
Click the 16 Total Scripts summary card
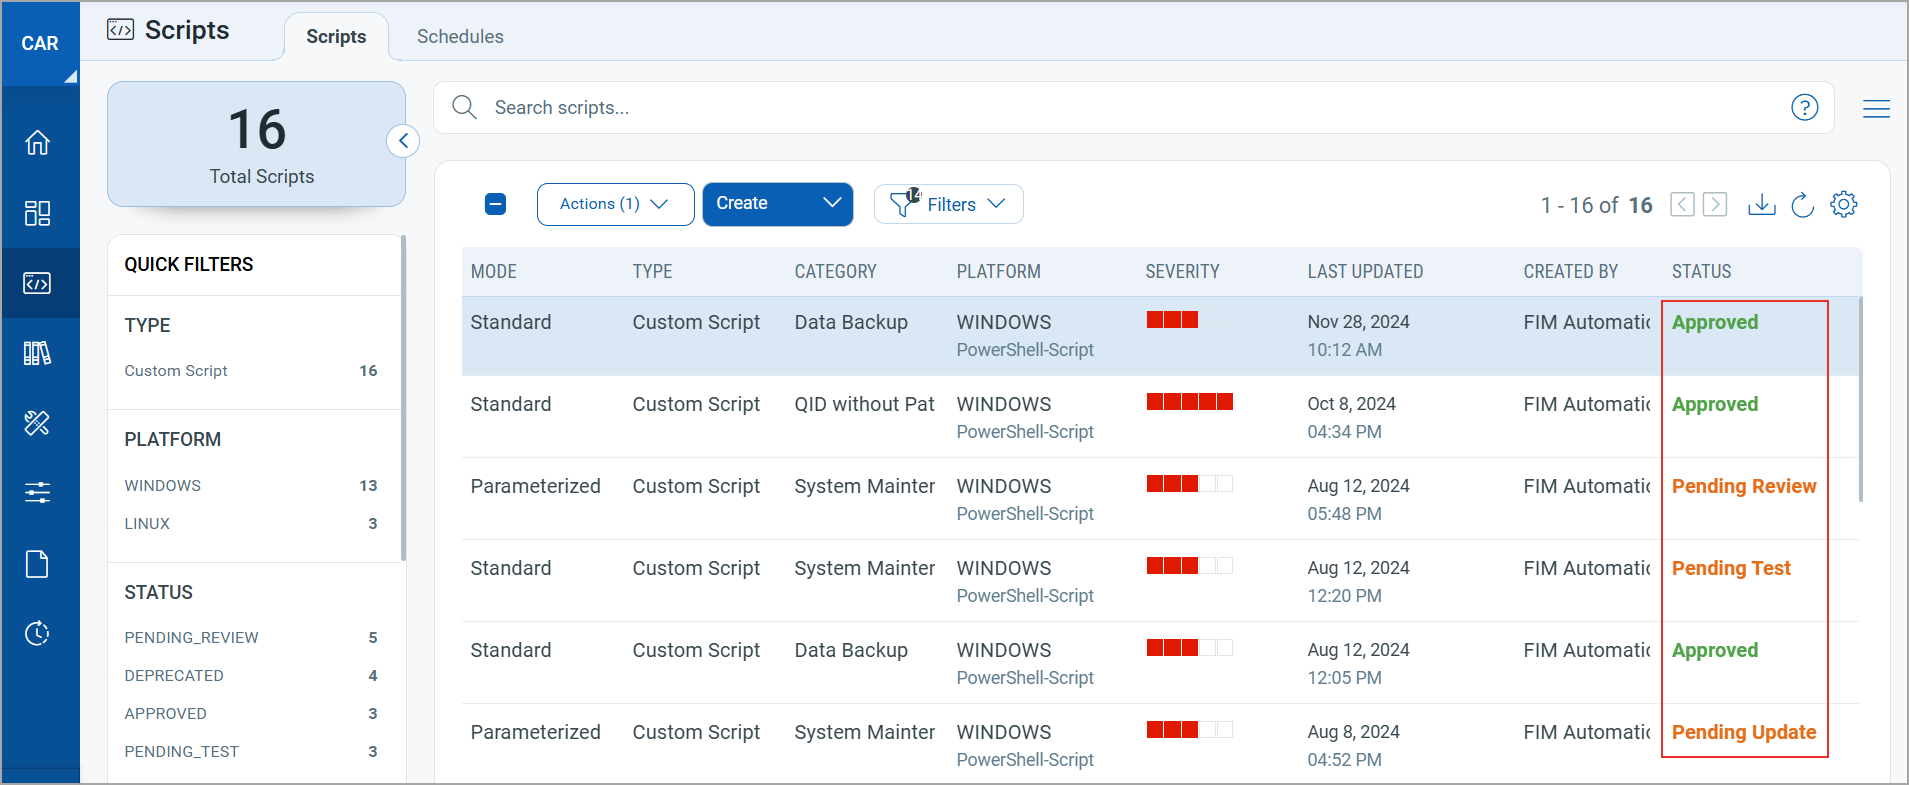pyautogui.click(x=257, y=144)
